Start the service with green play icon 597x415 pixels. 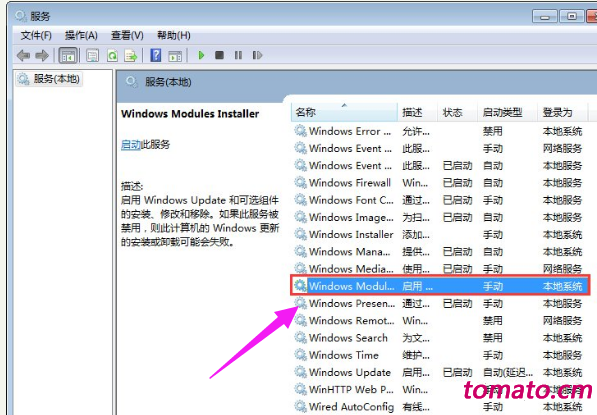coord(201,56)
